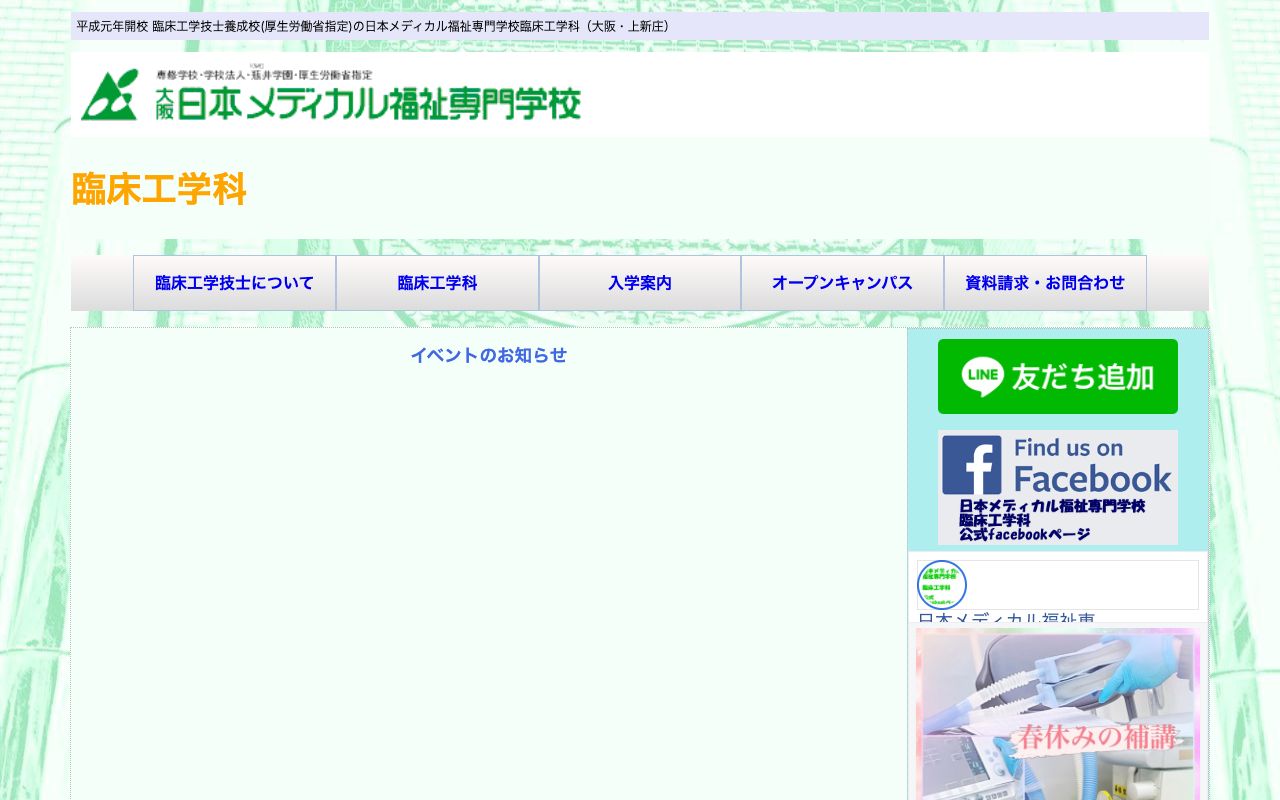This screenshot has height=800, width=1280.
Task: Click the LINE icon in the friend-add button
Action: [x=983, y=376]
